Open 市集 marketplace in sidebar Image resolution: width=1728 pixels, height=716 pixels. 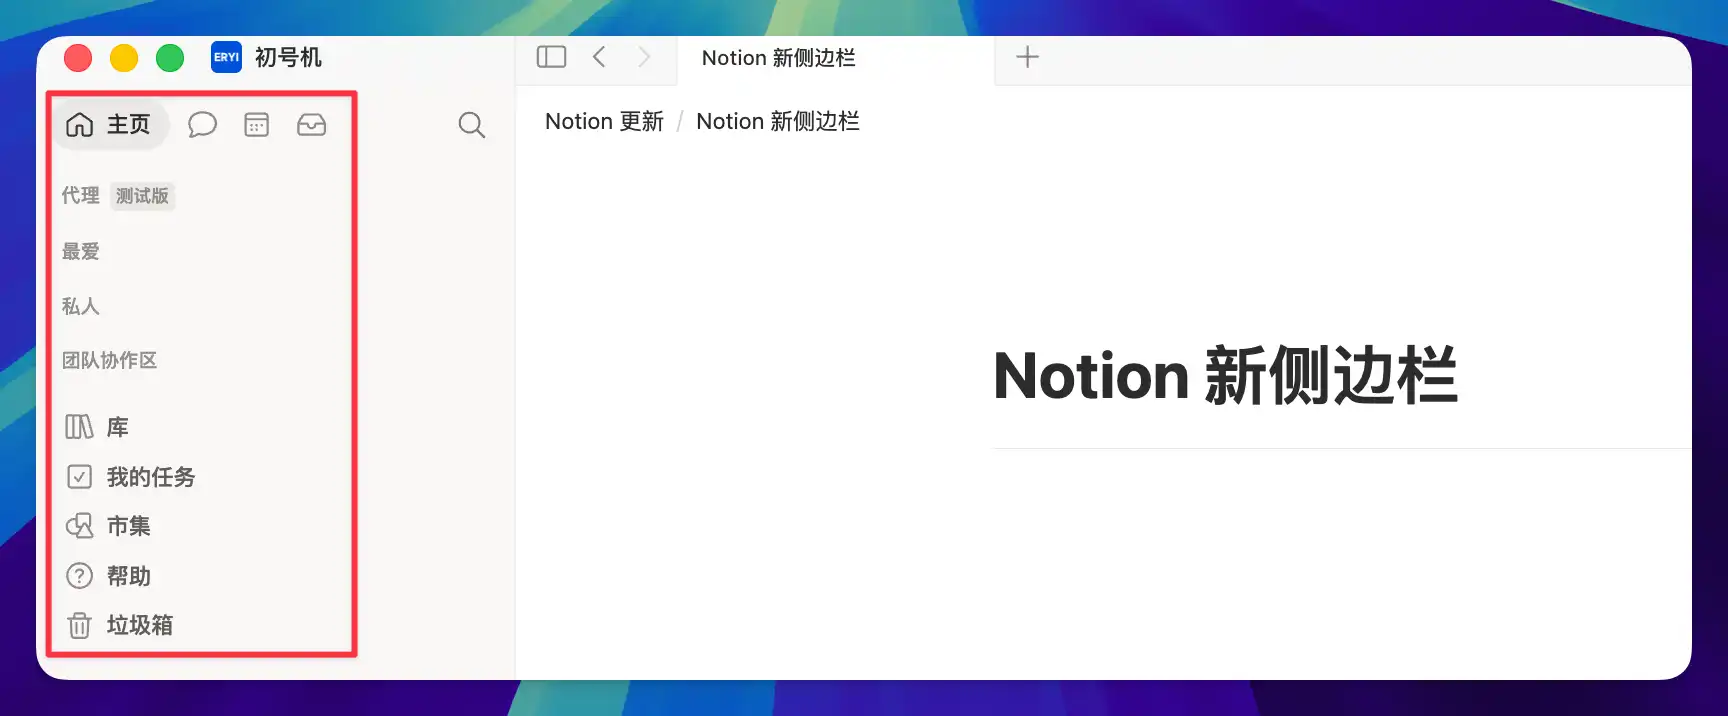(x=128, y=526)
